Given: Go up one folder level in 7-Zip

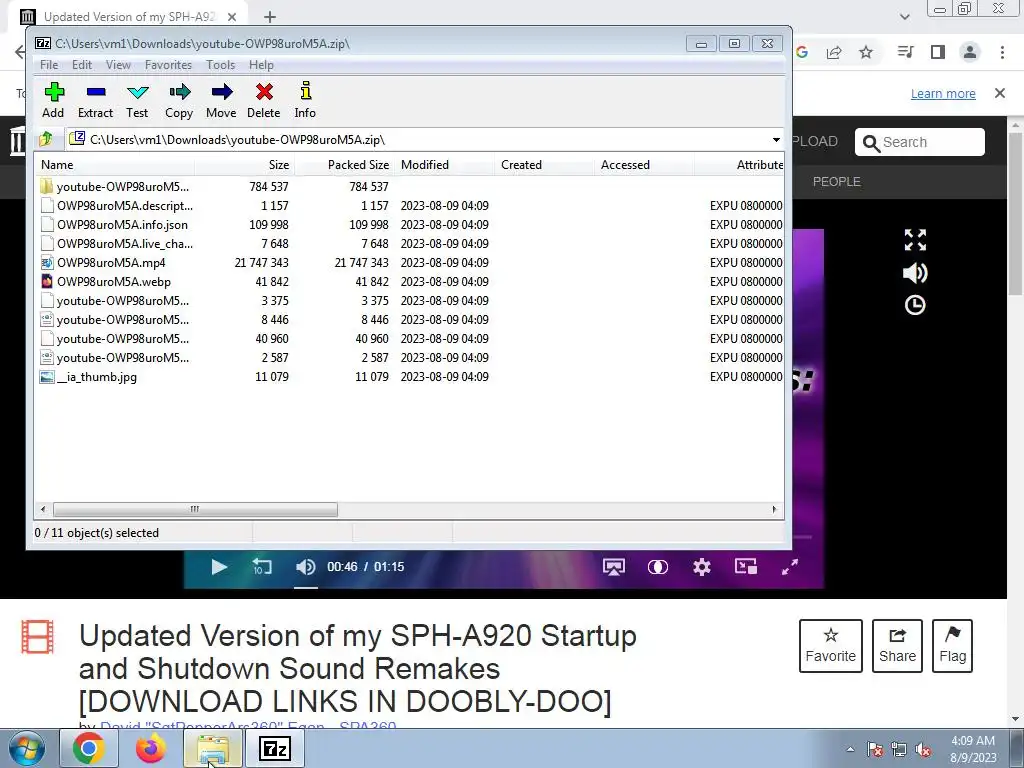Looking at the screenshot, I should [46, 139].
